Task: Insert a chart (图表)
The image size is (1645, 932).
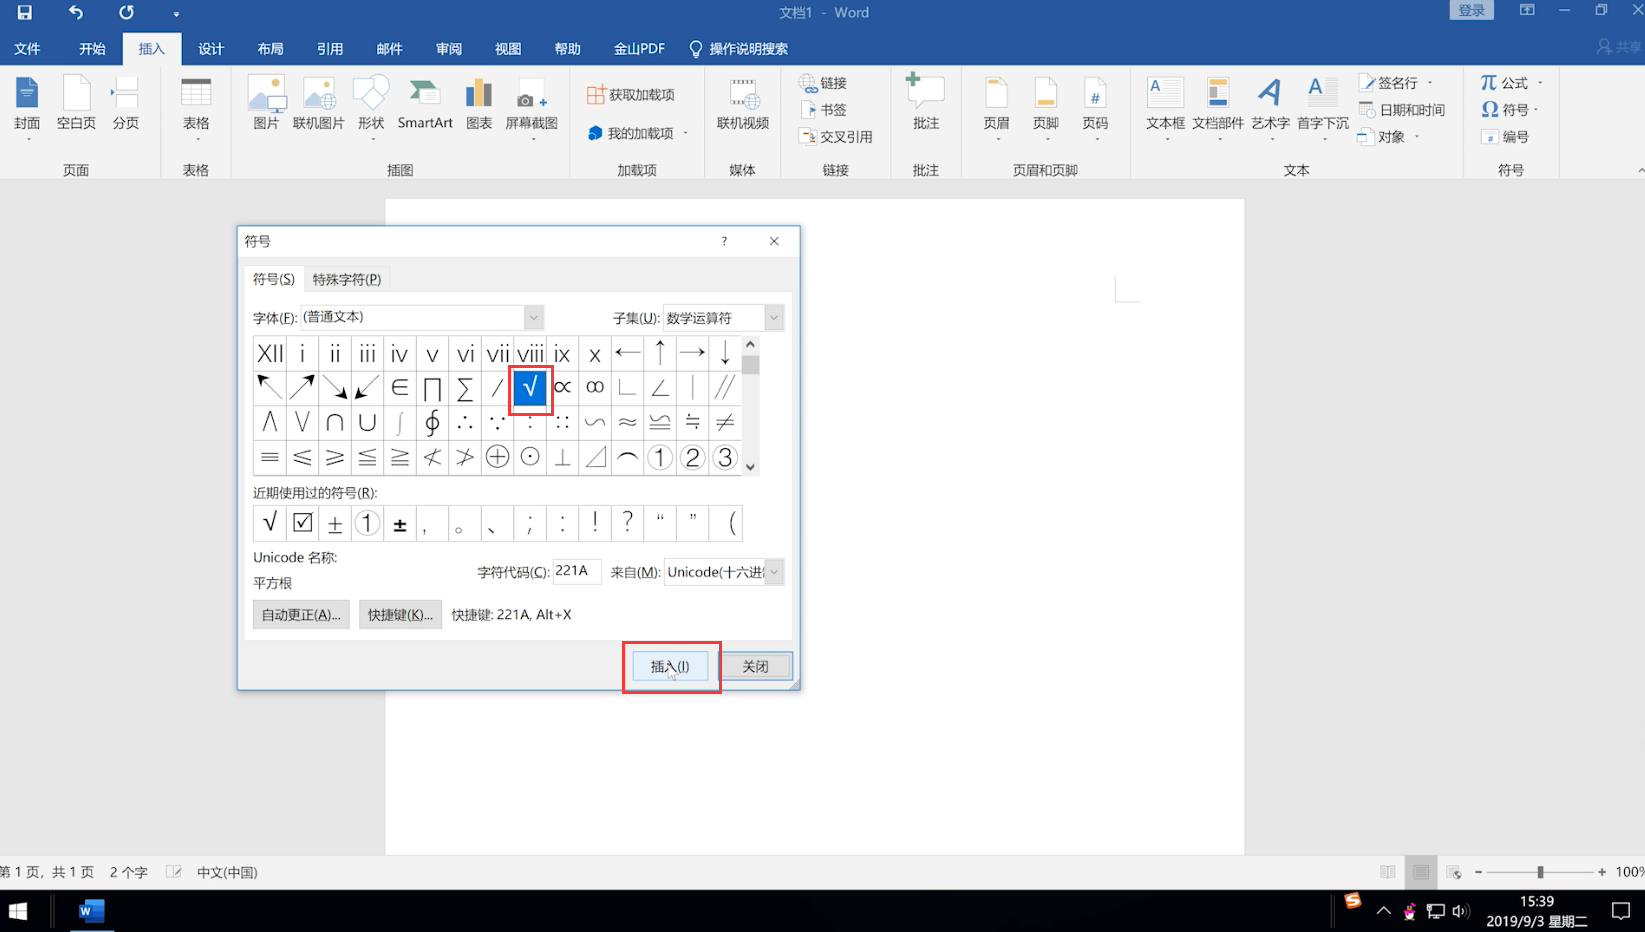Action: click(479, 105)
